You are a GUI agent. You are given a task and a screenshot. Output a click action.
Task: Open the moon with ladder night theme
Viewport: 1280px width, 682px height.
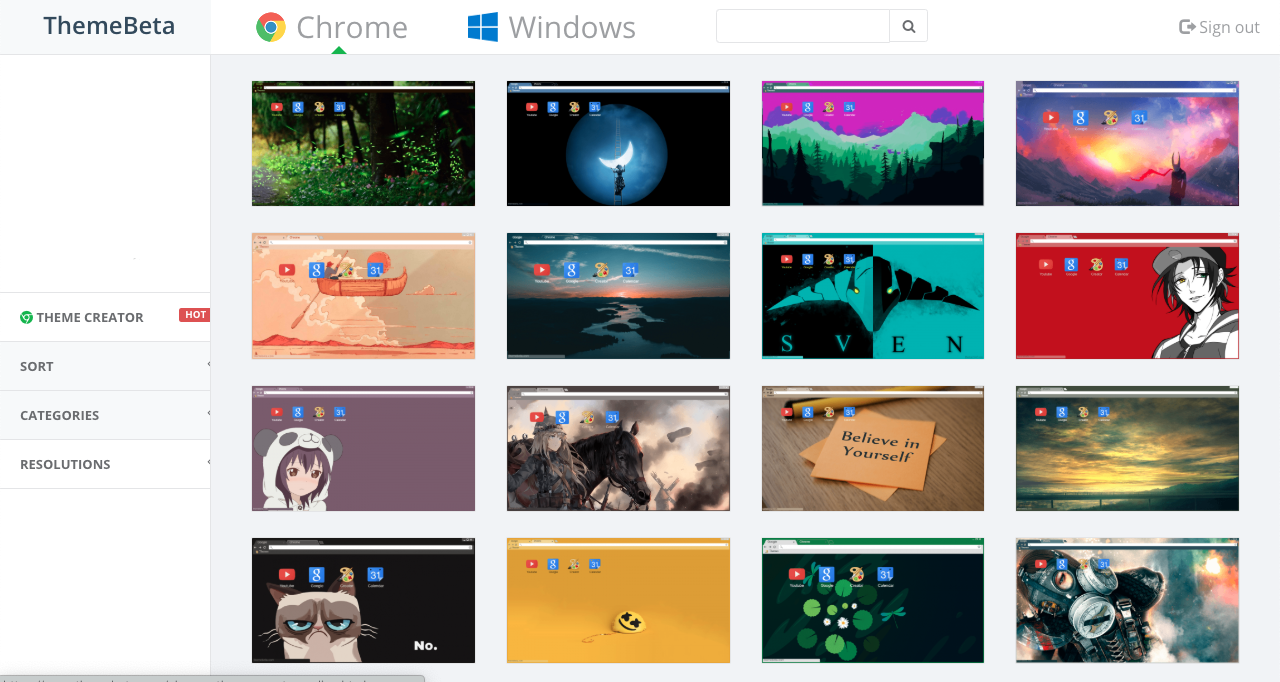[618, 143]
